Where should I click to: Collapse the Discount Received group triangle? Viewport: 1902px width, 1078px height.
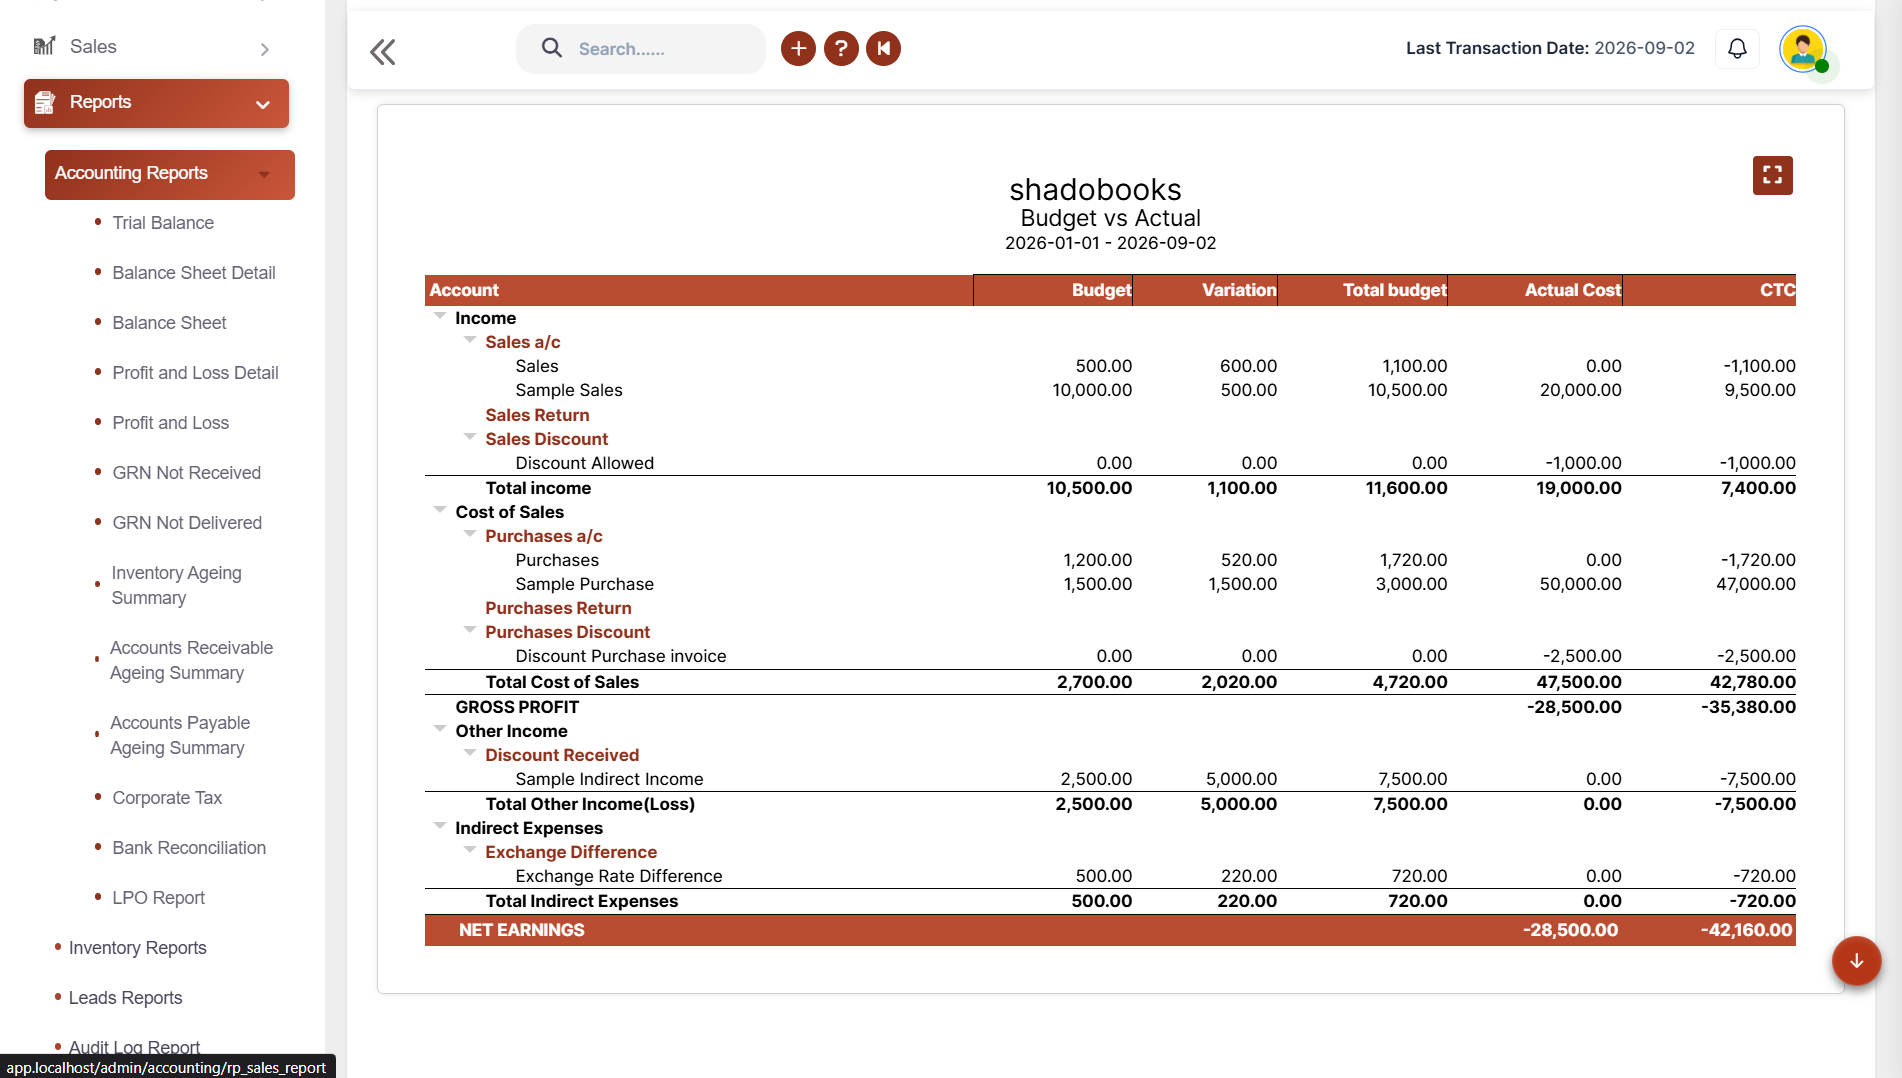pyautogui.click(x=470, y=753)
